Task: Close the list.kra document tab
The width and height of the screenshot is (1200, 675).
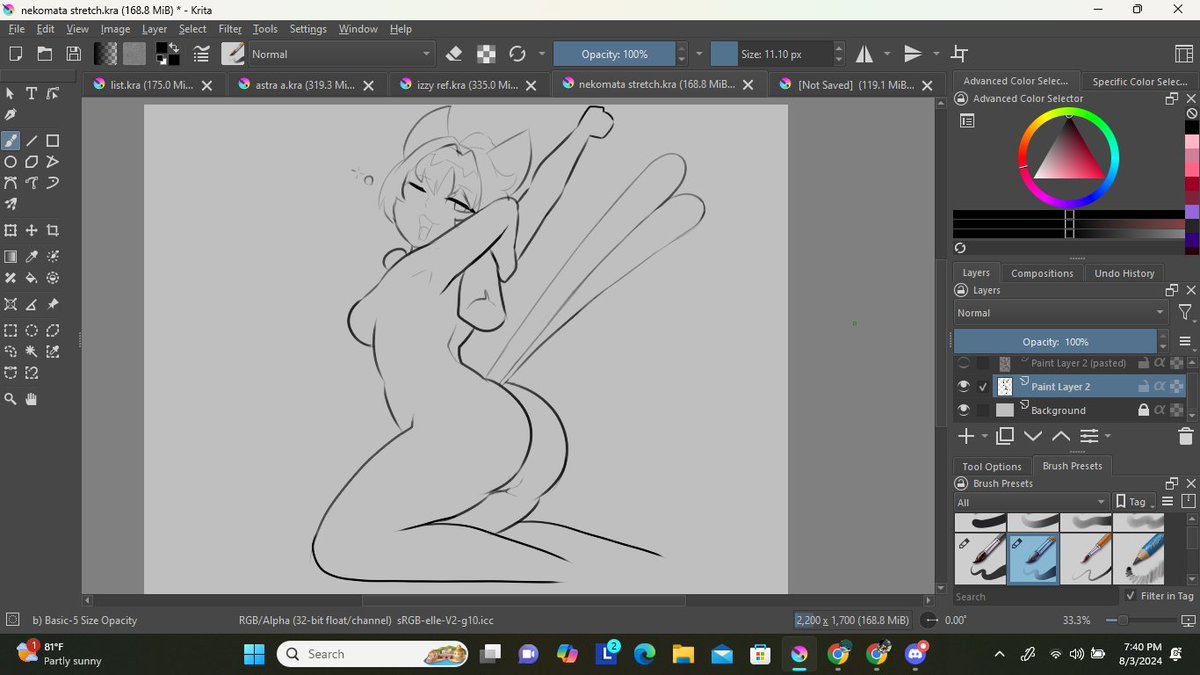Action: coord(207,86)
